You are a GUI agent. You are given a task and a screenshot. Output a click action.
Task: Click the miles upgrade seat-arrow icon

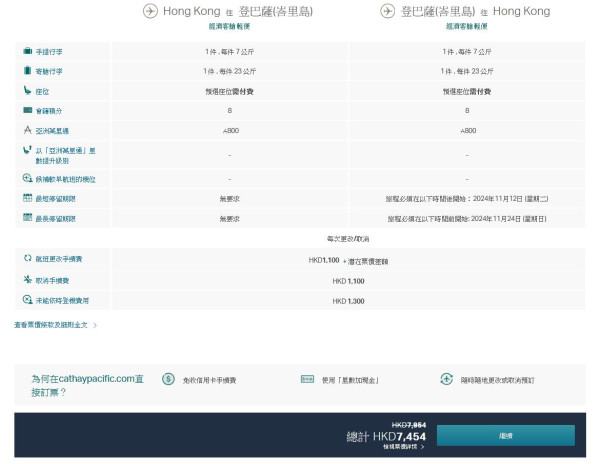tap(27, 150)
